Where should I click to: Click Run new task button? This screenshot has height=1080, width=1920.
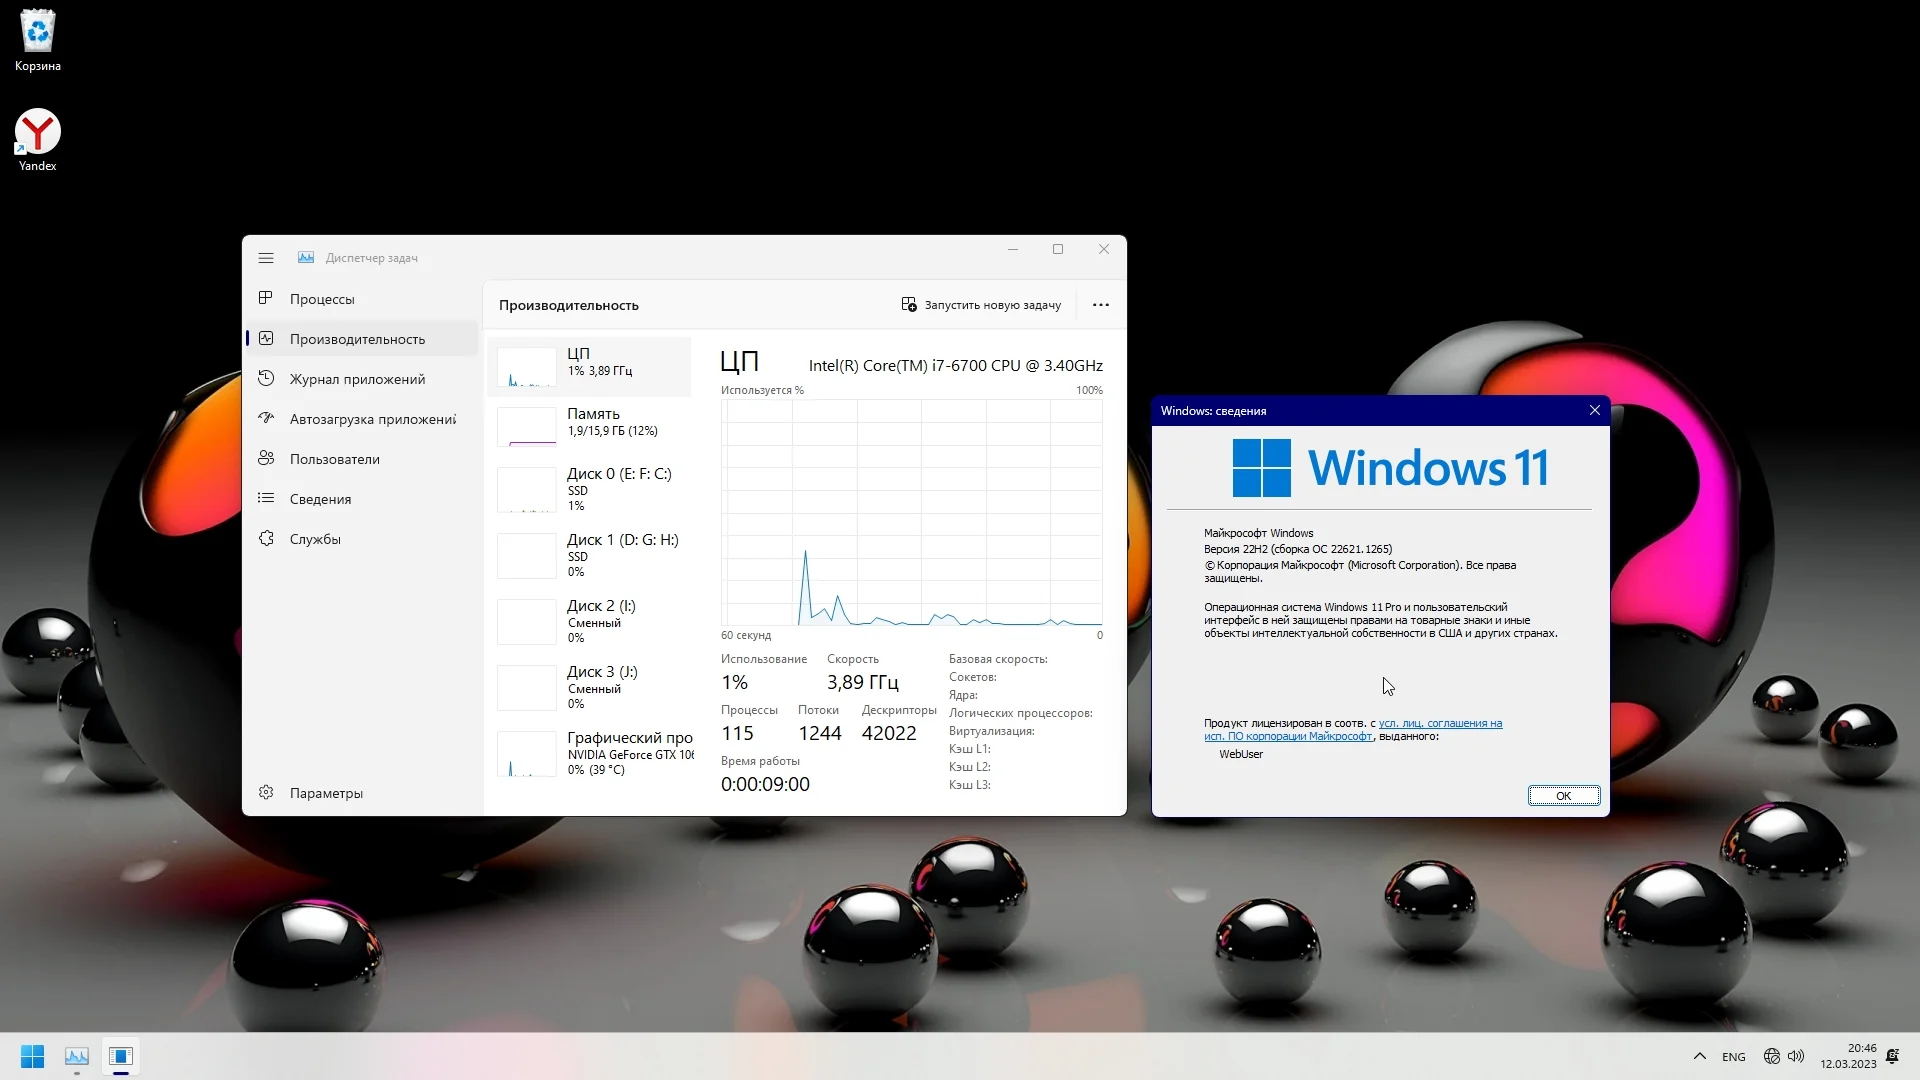981,305
